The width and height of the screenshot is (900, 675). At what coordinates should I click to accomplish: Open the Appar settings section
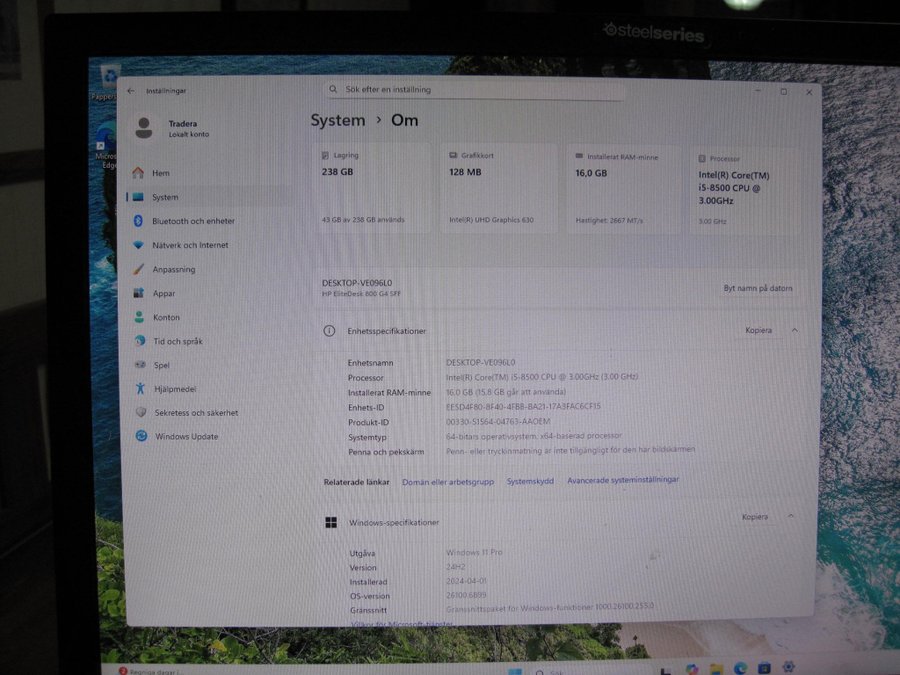coord(164,293)
